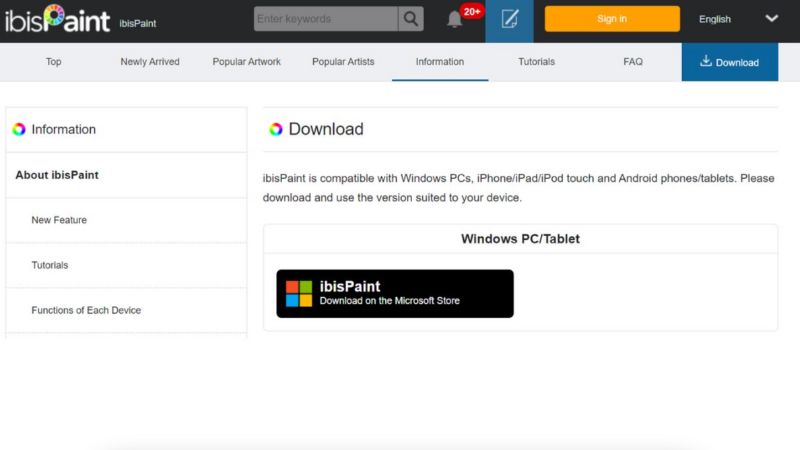Click the blue Download nav button
800x450 pixels.
click(730, 62)
